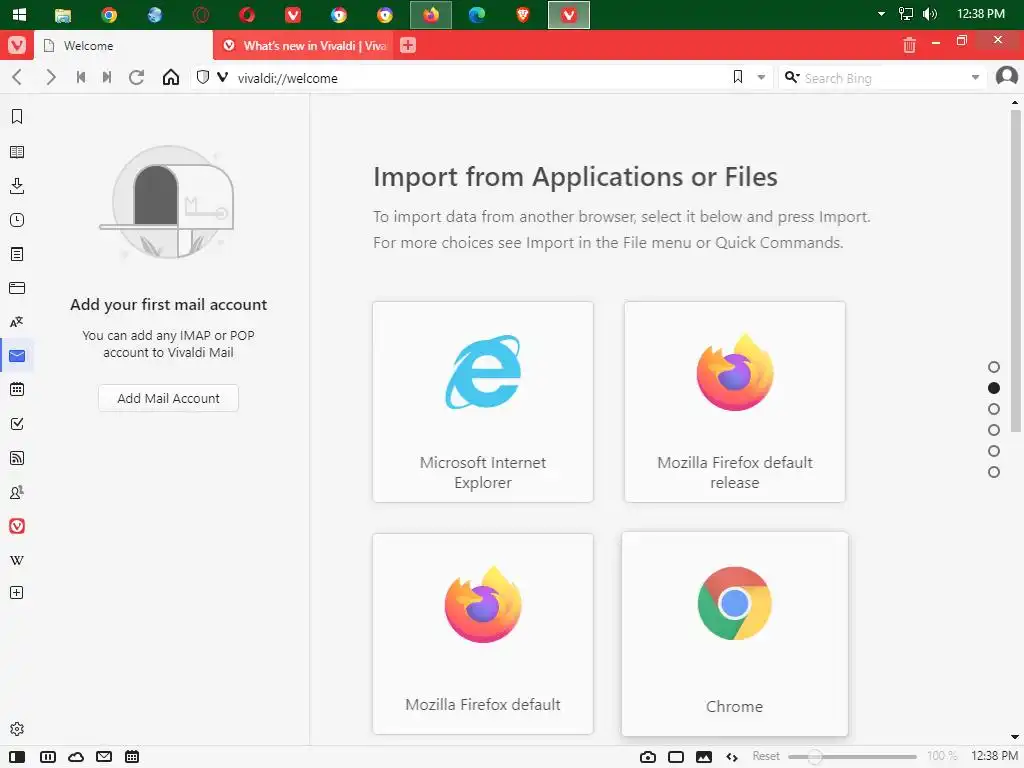Screen dimensions: 1024x768
Task: Open the Contacts panel
Action: (x=17, y=492)
